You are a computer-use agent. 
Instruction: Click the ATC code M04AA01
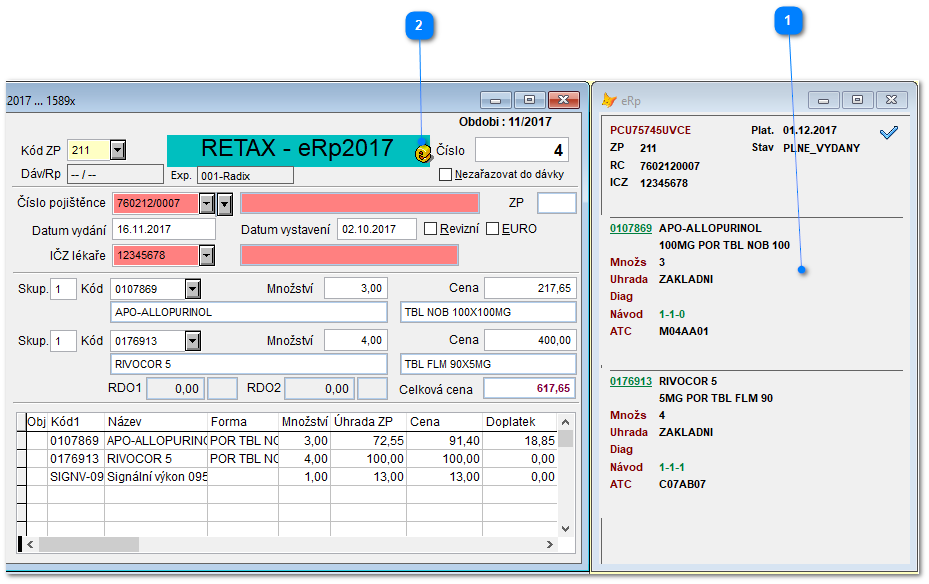click(x=684, y=331)
